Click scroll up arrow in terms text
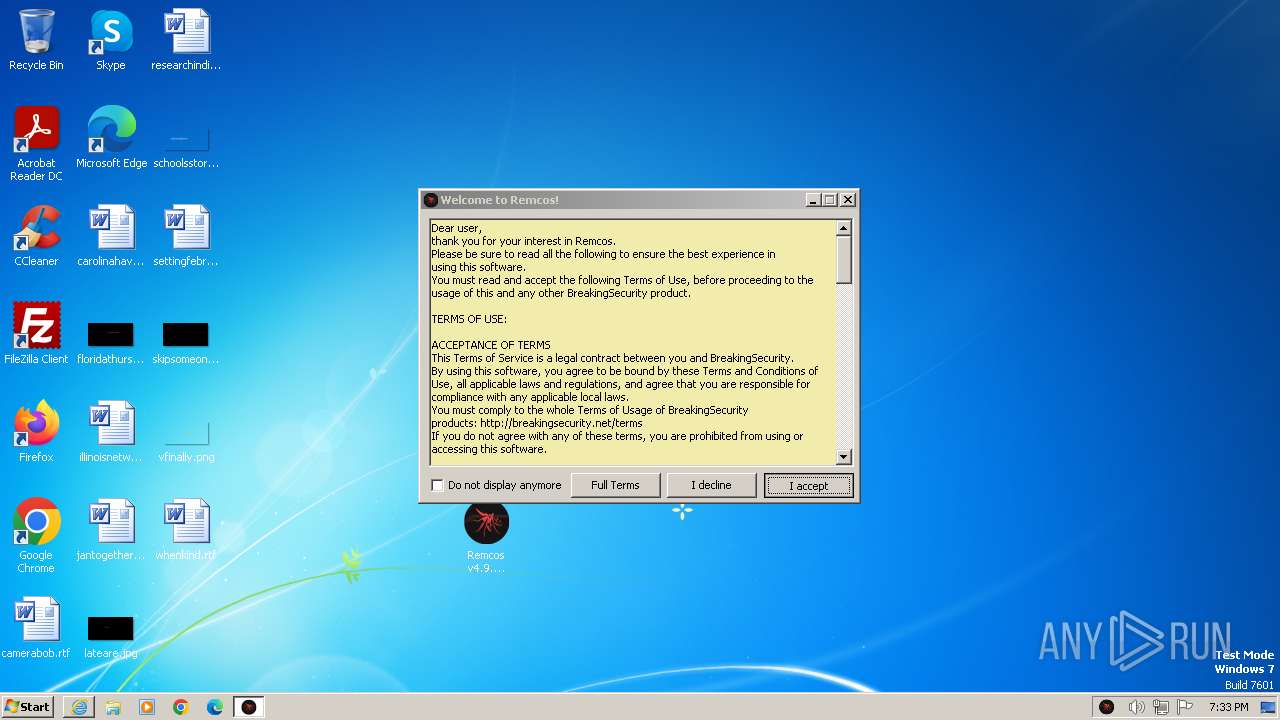Viewport: 1280px width, 720px height. (843, 228)
